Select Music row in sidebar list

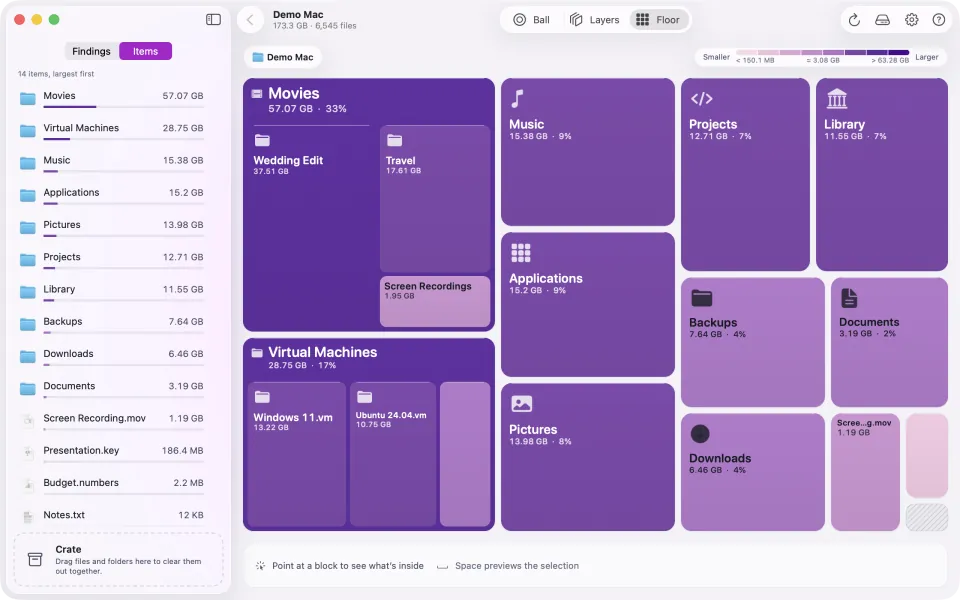(111, 162)
